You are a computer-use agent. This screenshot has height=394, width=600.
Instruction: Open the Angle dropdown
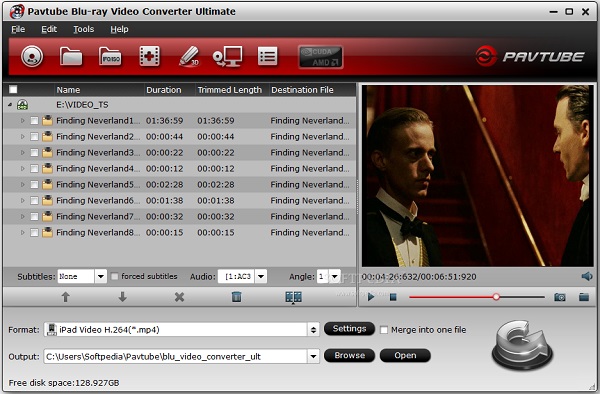coord(334,276)
